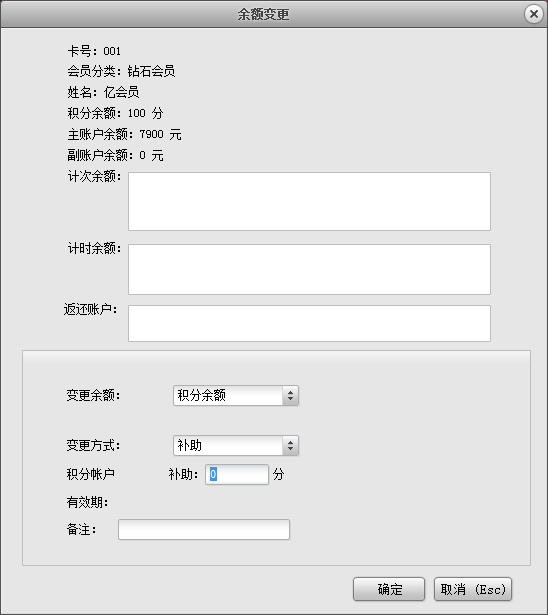This screenshot has height=615, width=548.
Task: Click the 有效期 label
Action: [87, 502]
